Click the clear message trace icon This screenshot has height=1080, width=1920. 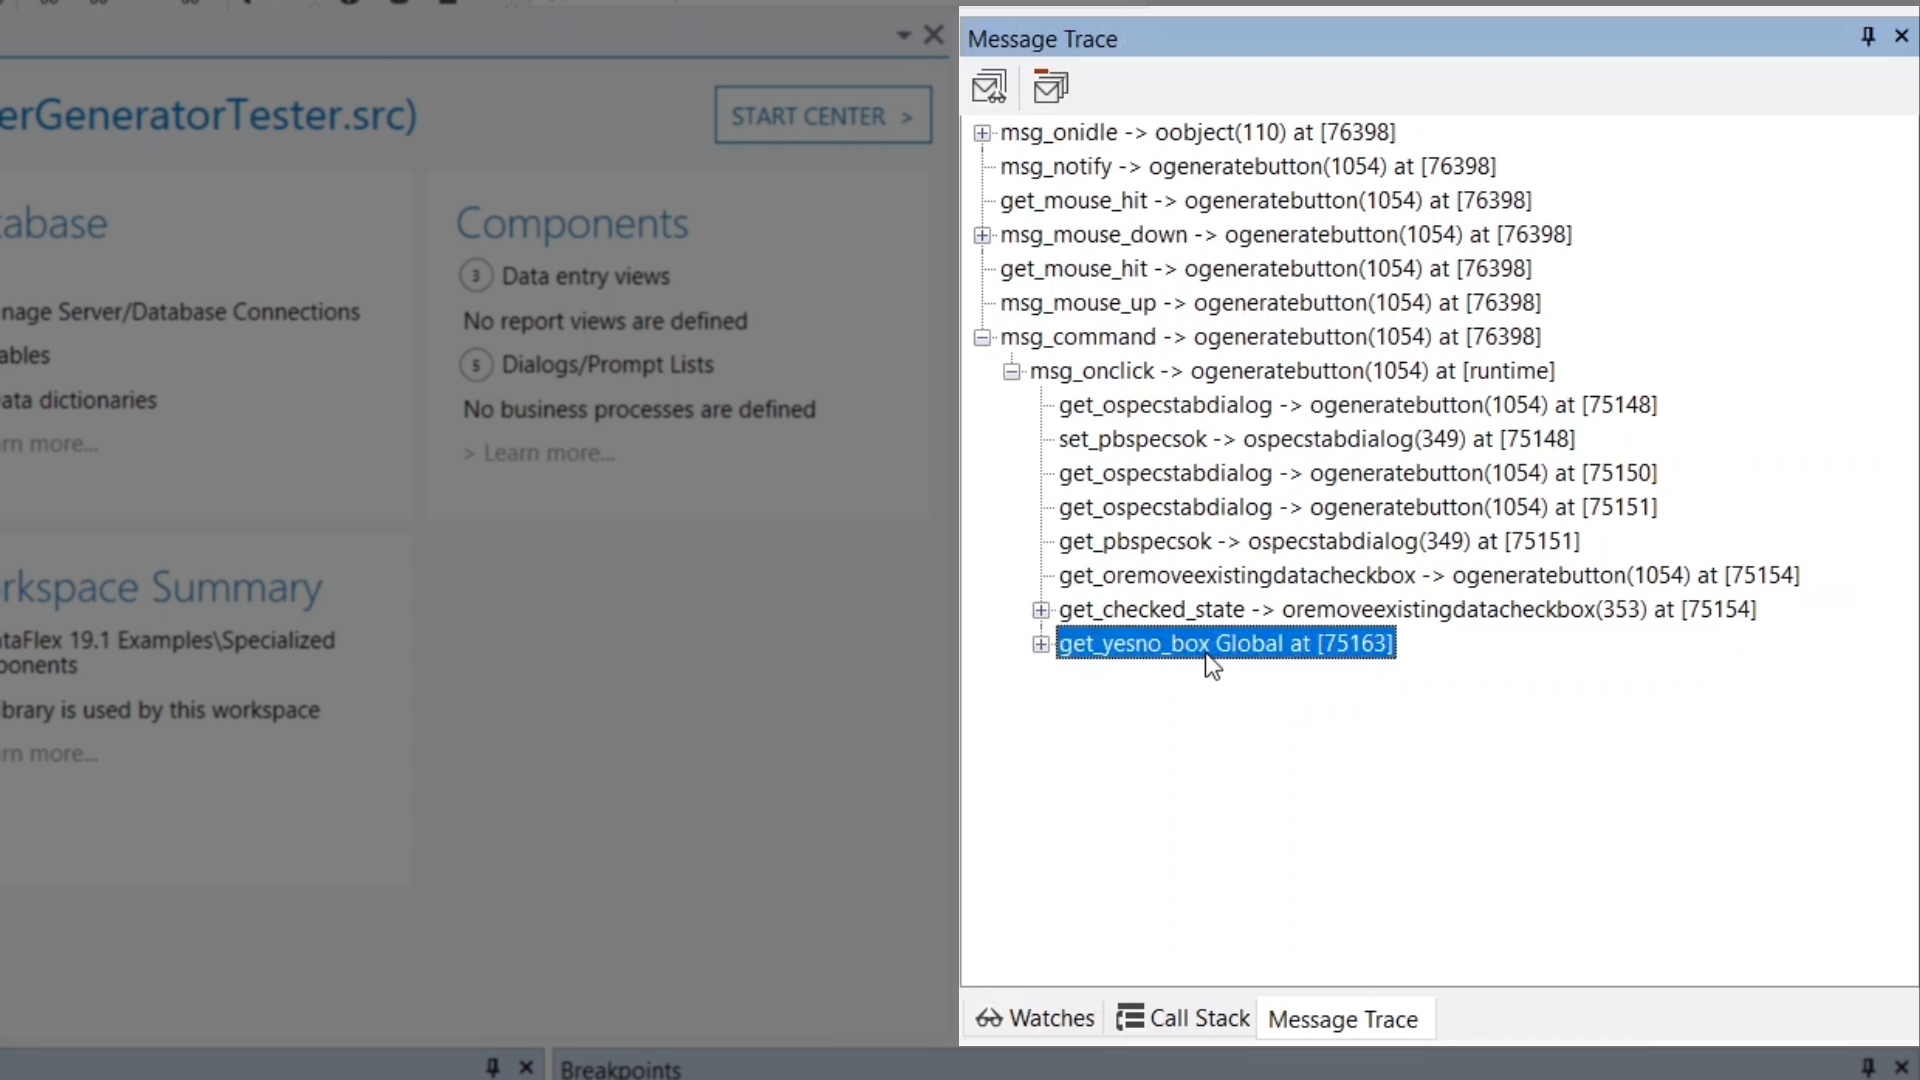[1050, 87]
